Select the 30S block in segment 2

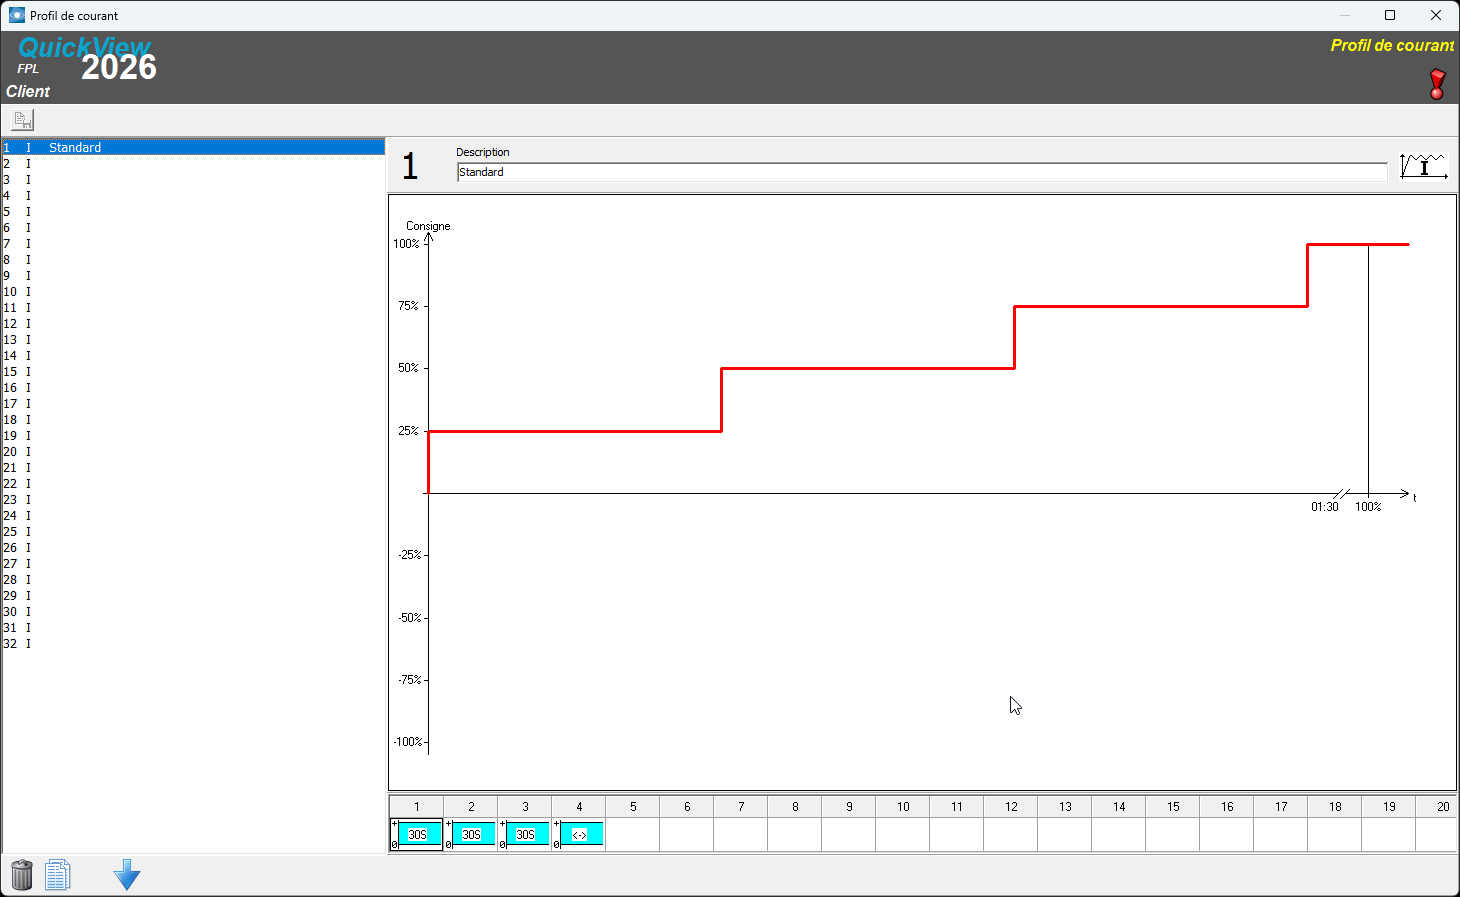click(x=471, y=834)
